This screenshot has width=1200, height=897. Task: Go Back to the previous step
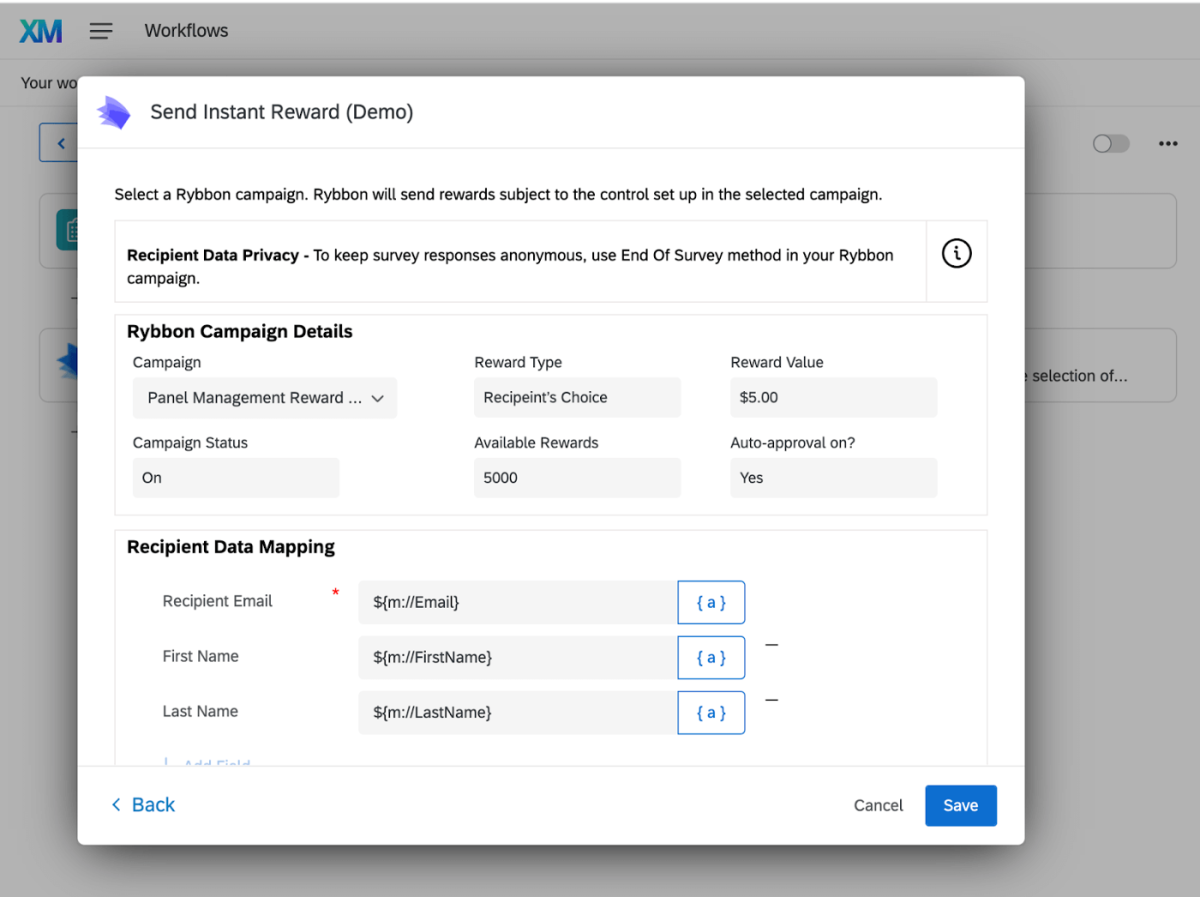tap(143, 805)
